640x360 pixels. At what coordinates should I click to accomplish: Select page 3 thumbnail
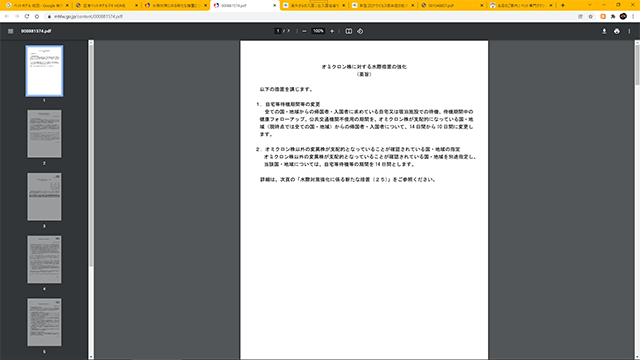44,197
